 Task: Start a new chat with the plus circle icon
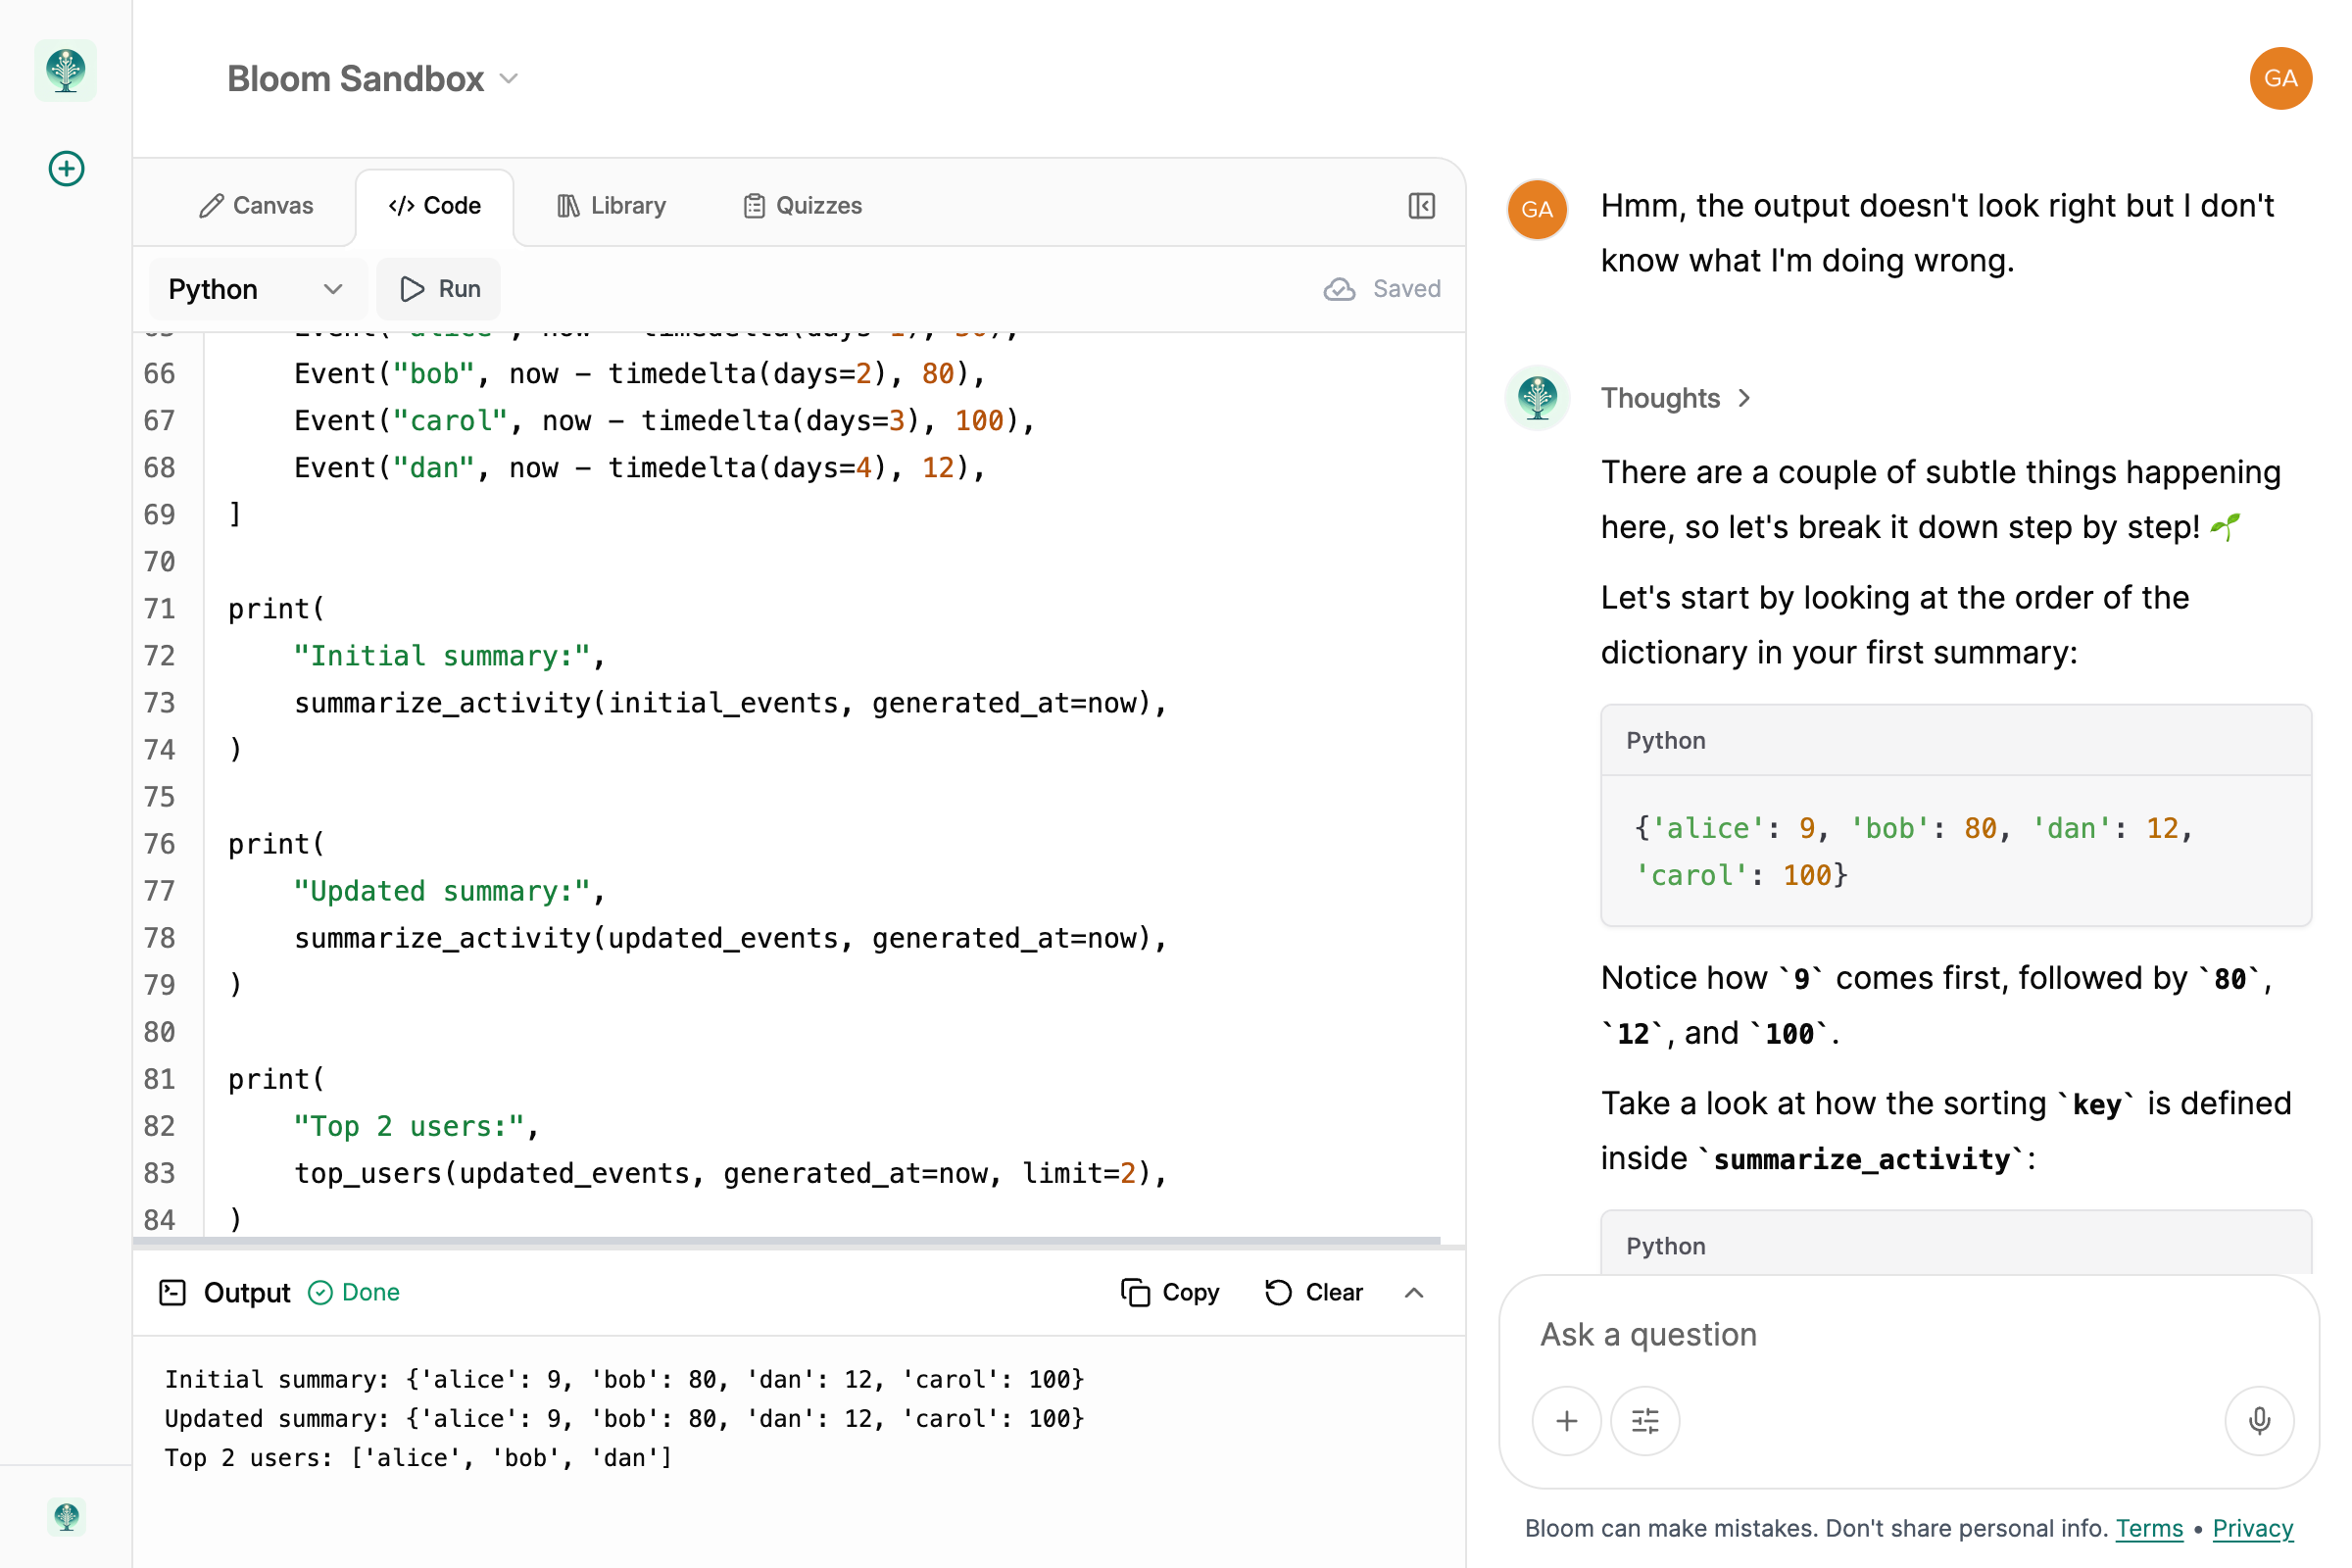point(66,168)
